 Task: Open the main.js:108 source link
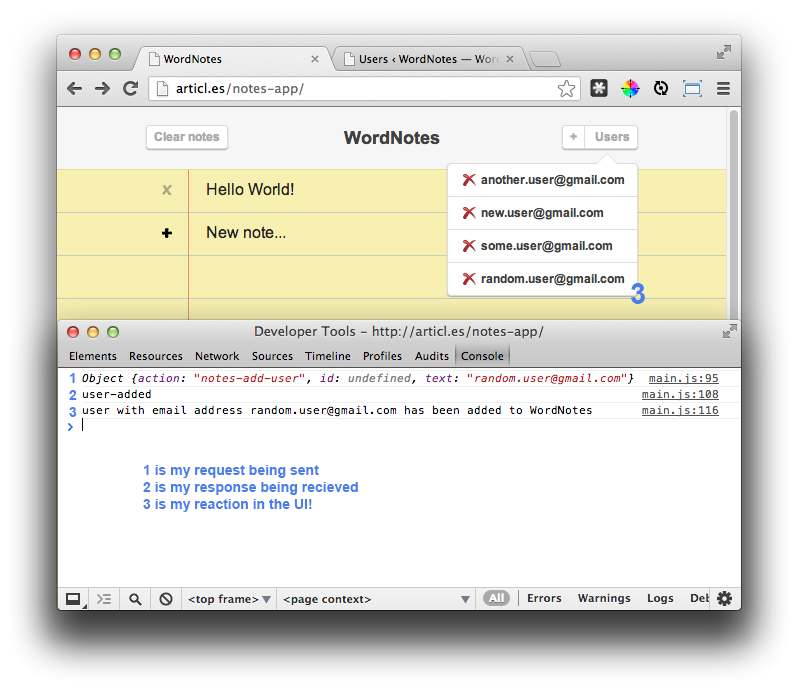[680, 394]
